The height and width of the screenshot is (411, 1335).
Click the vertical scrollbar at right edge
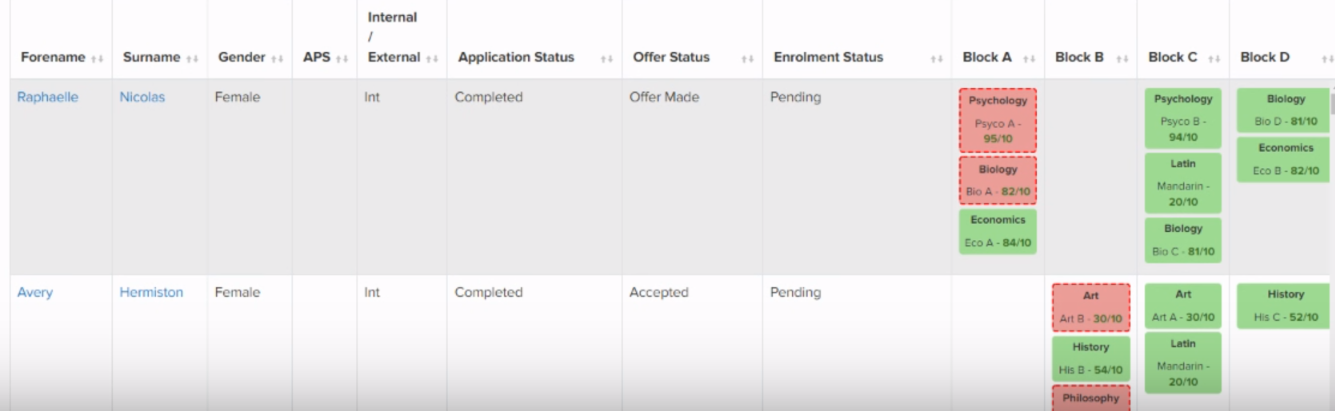pyautogui.click(x=1331, y=105)
